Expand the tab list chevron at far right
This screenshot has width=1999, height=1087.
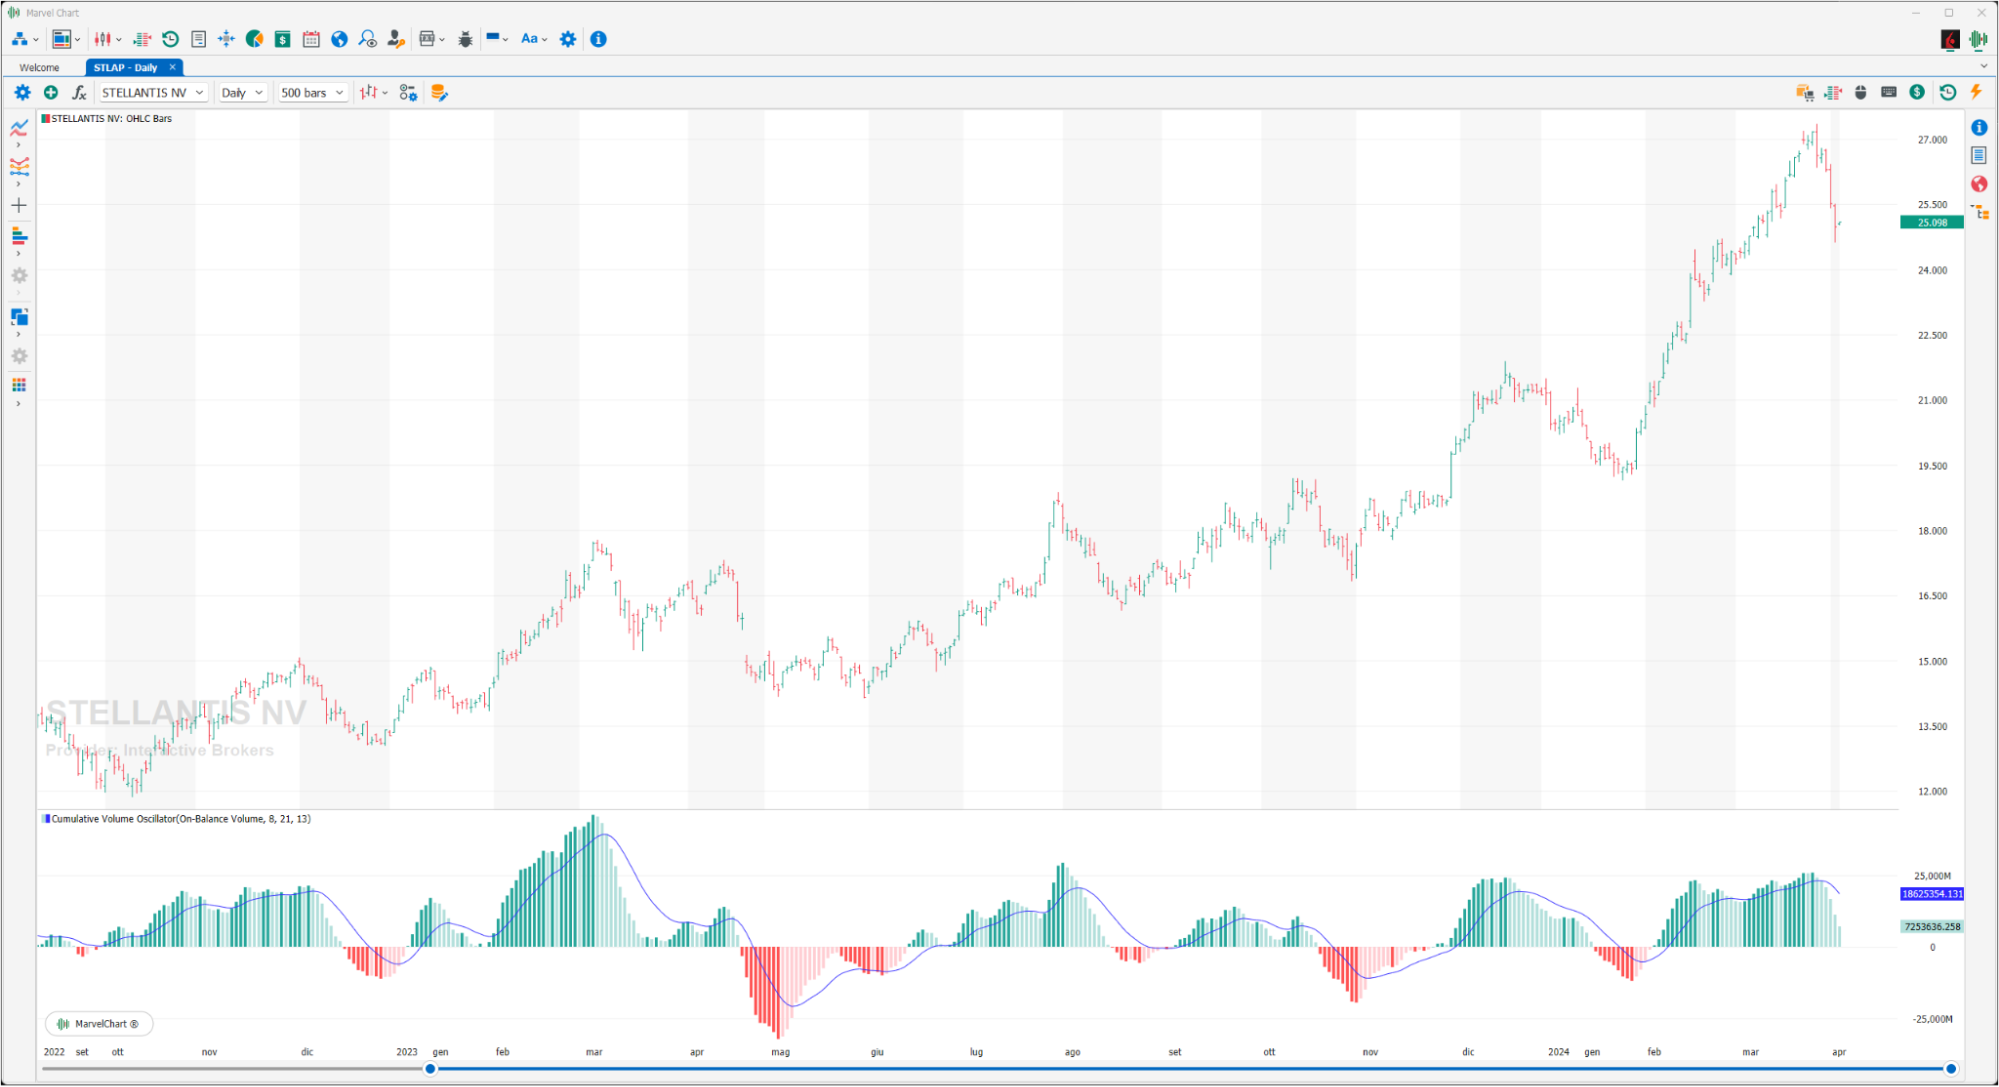[x=1984, y=66]
